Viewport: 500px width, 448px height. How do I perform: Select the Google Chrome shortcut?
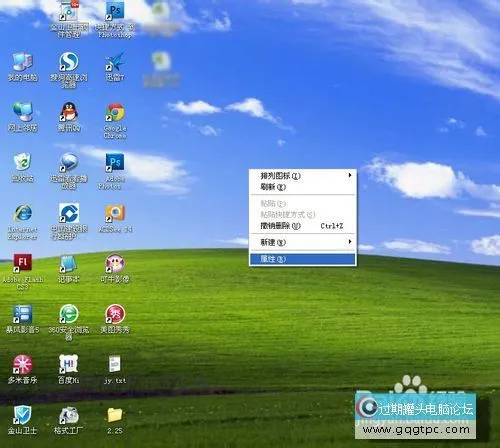tap(115, 121)
